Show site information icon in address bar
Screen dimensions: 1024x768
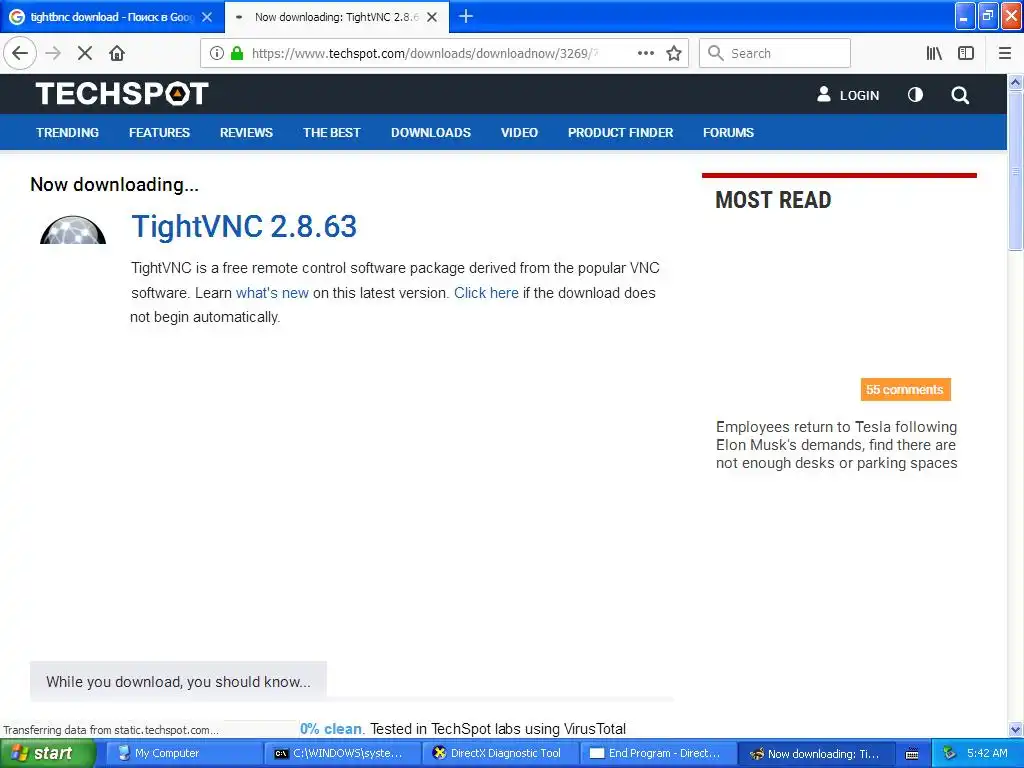coord(216,53)
